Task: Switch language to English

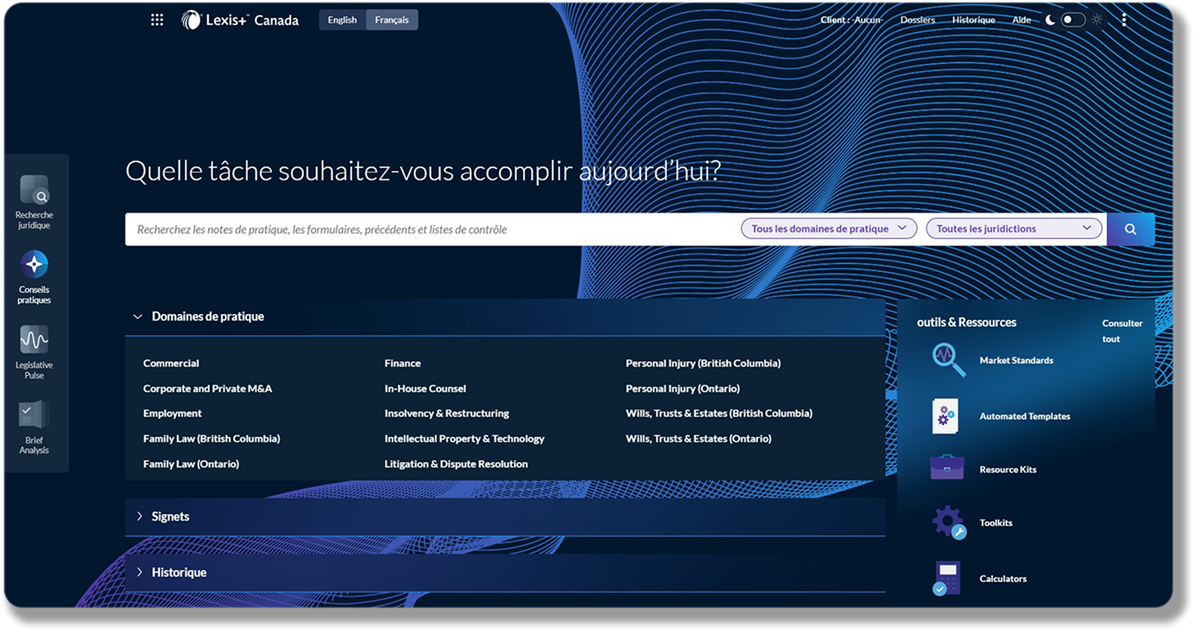Action: [x=342, y=20]
